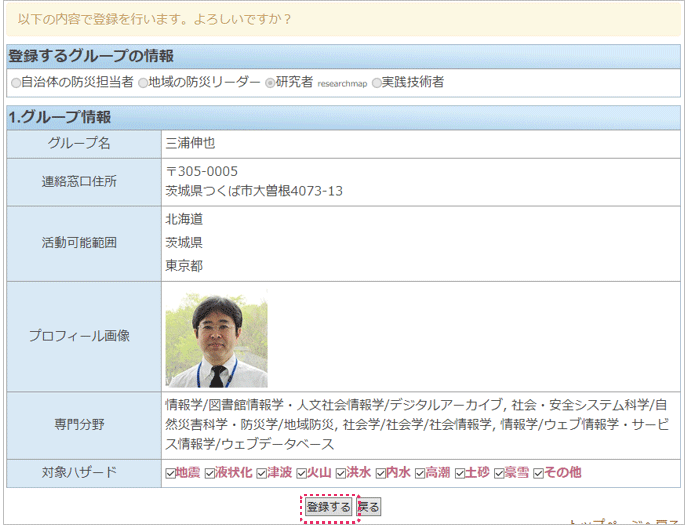Click the profile photo thumbnail
The height and width of the screenshot is (527, 688).
pos(216,338)
